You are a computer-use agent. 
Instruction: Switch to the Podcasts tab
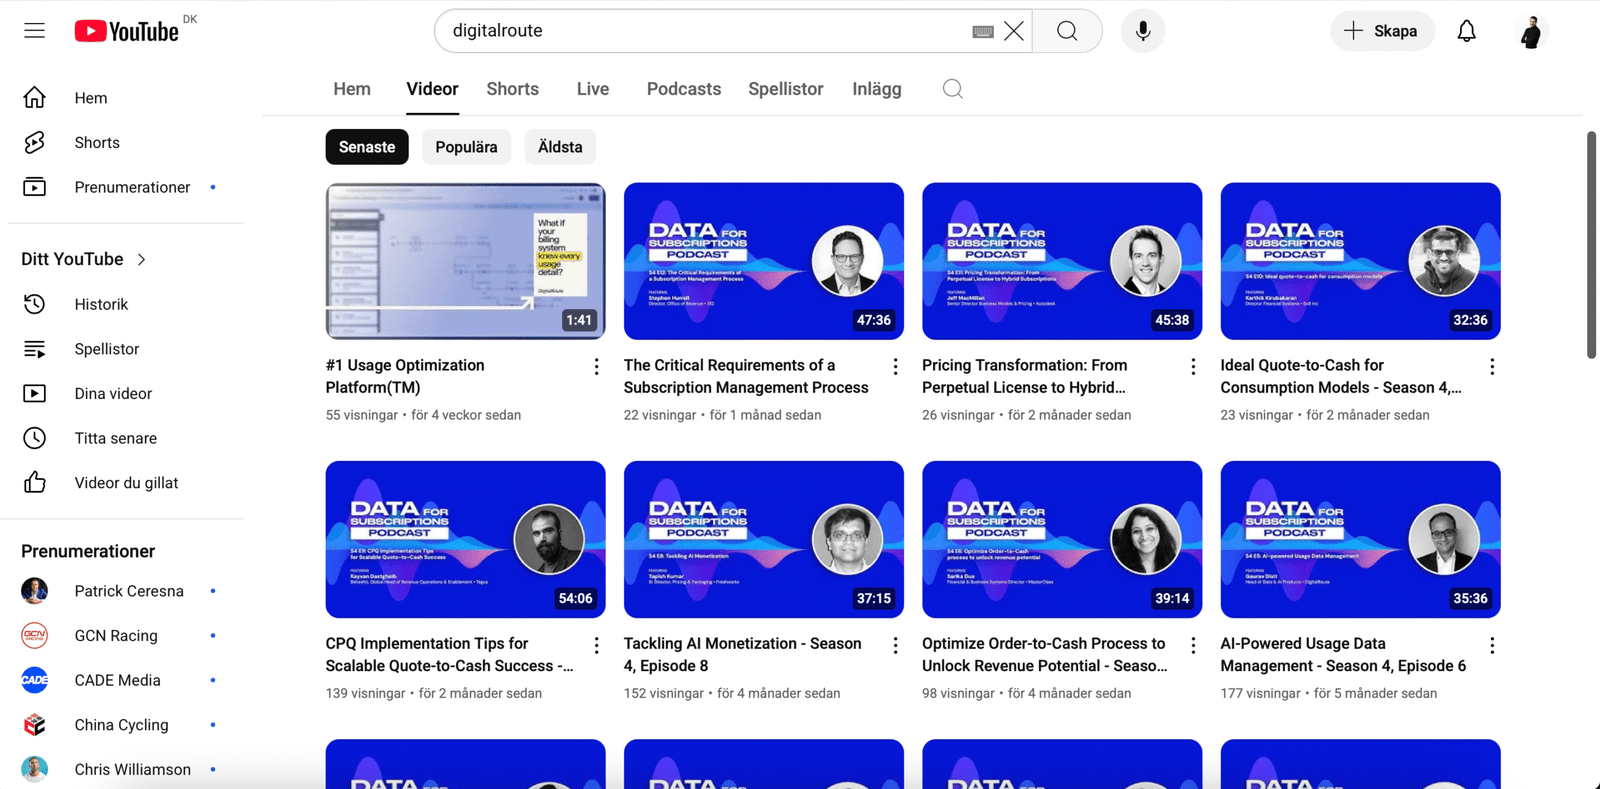[684, 89]
